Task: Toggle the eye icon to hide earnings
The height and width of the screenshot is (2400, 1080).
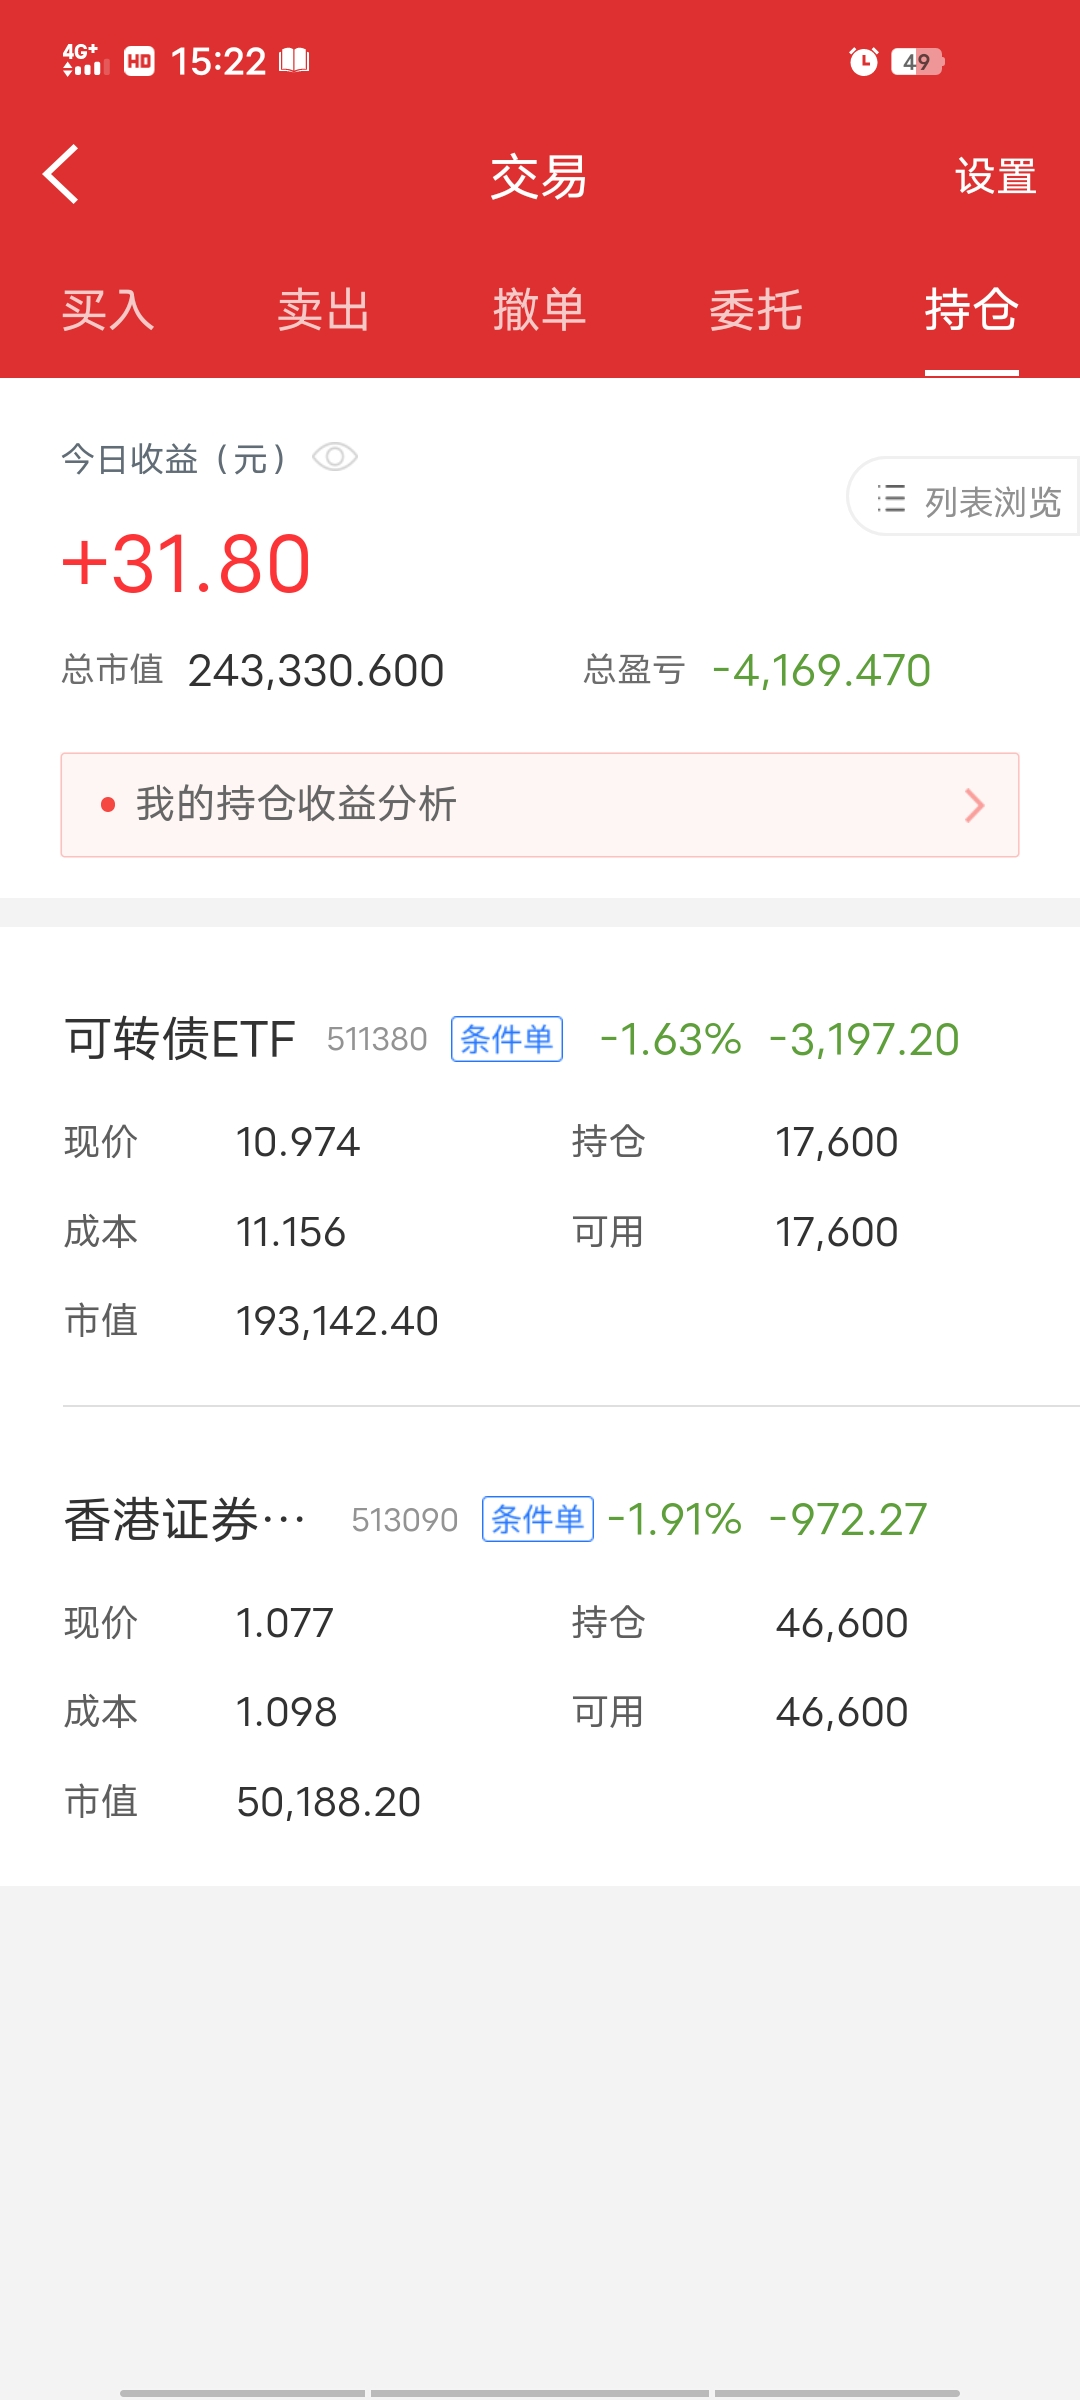Action: [334, 458]
